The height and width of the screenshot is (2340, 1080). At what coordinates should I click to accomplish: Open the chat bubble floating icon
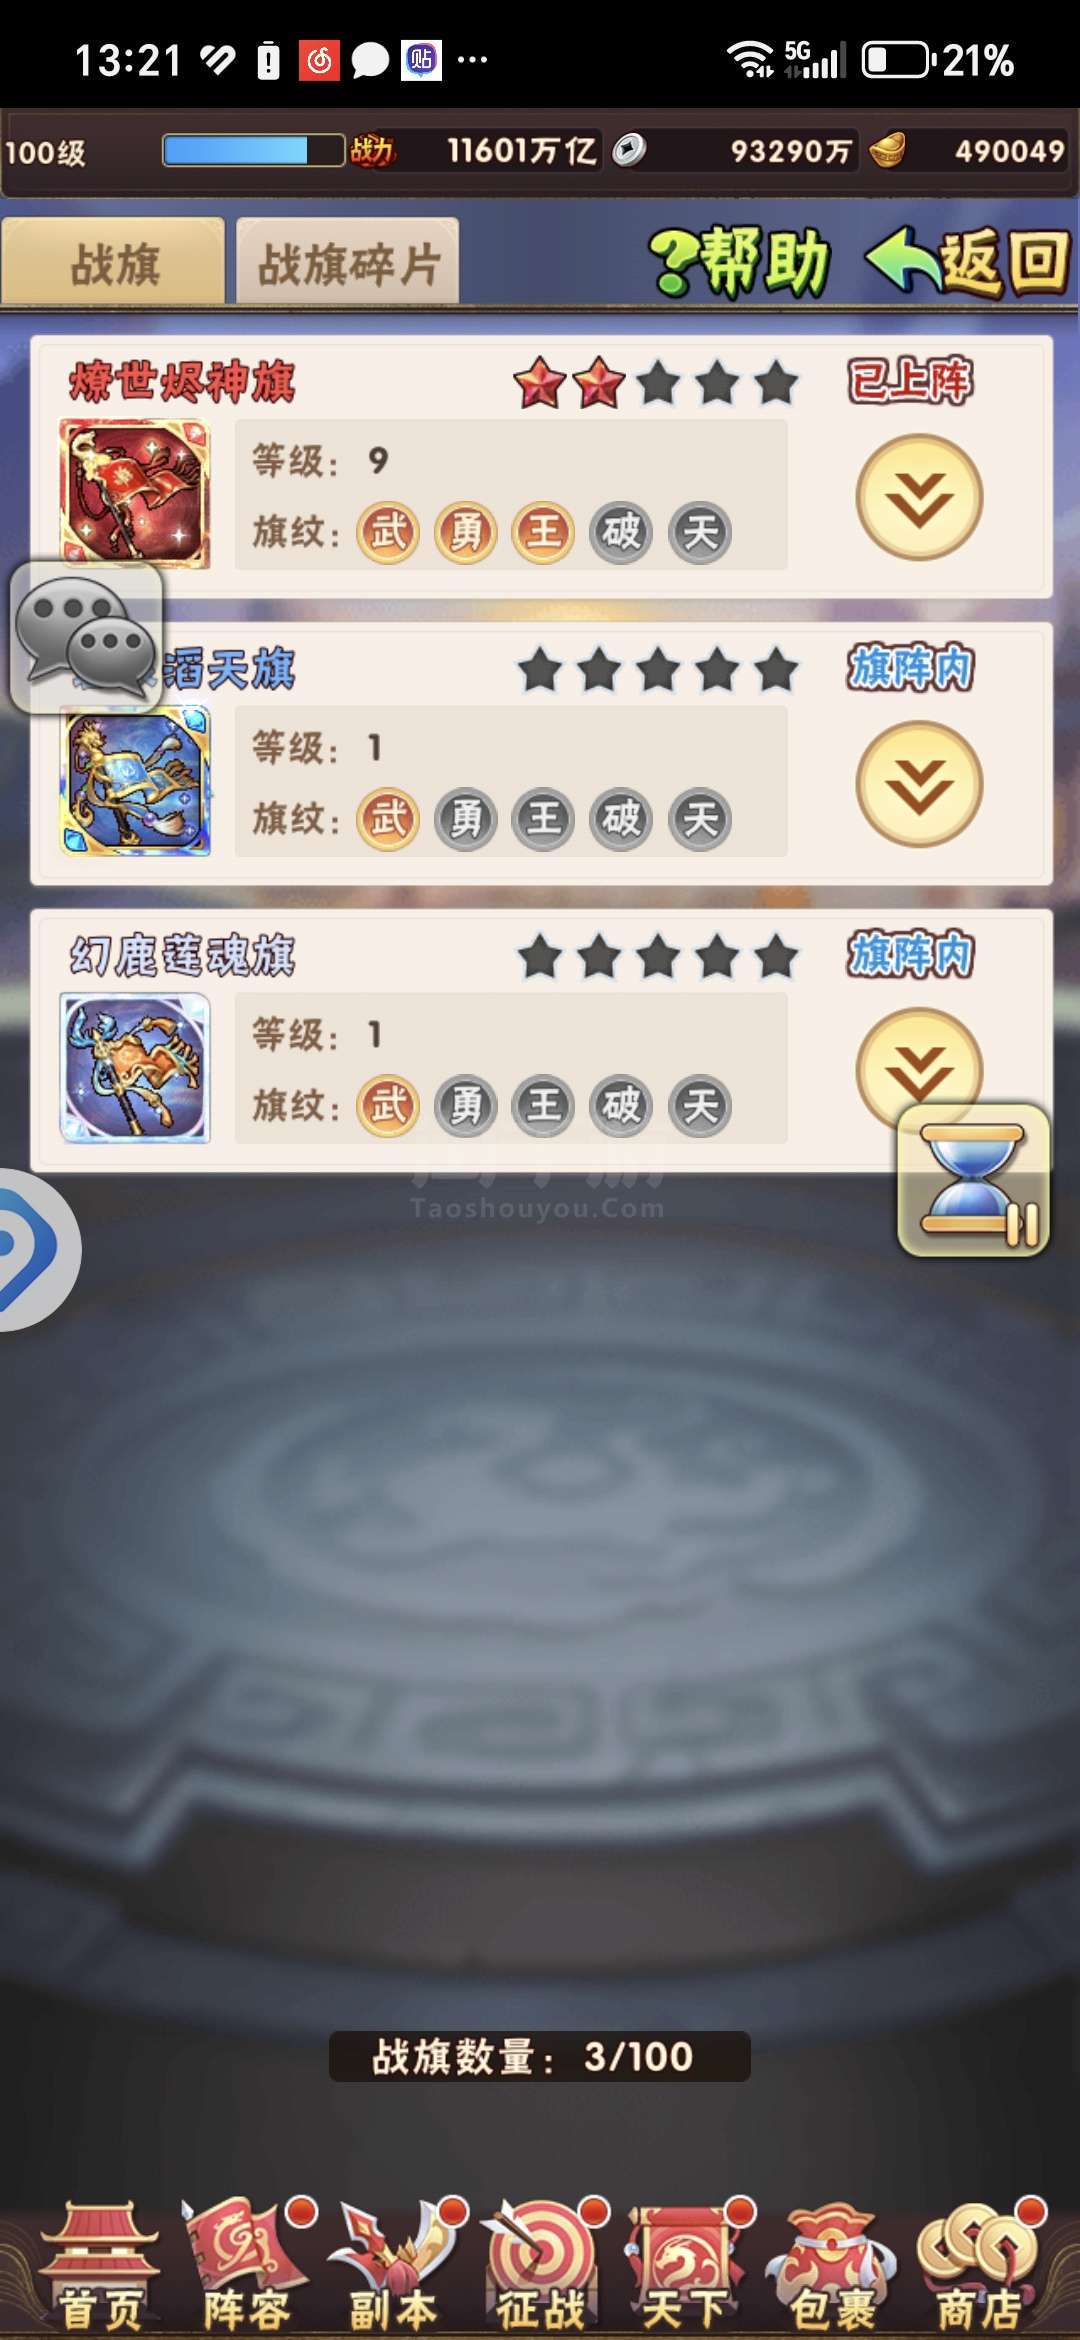coord(86,637)
